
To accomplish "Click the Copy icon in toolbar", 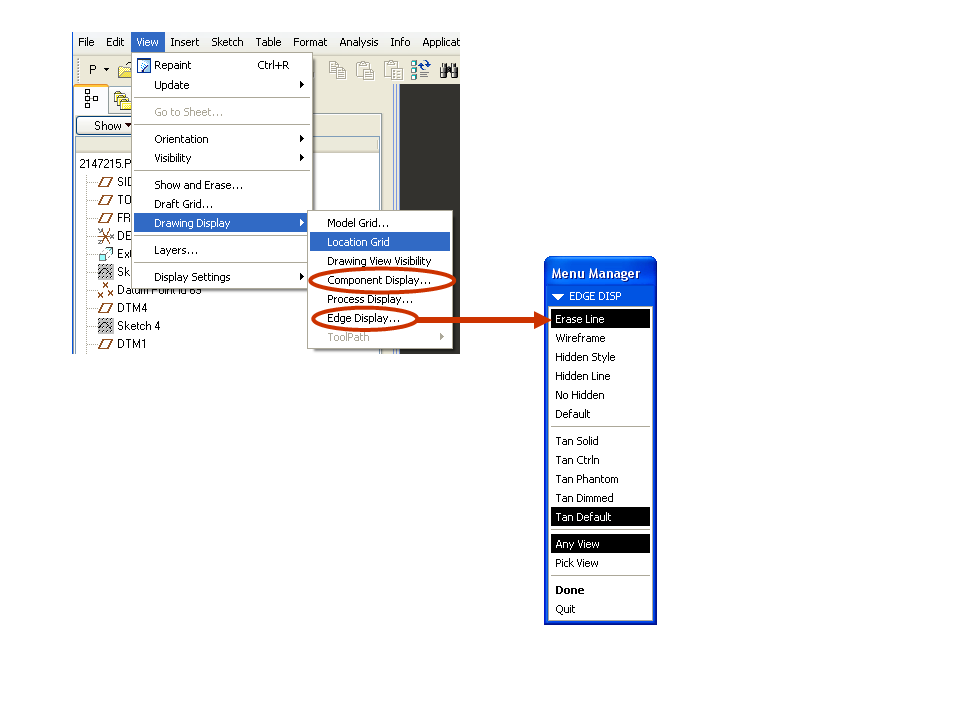I will point(337,70).
